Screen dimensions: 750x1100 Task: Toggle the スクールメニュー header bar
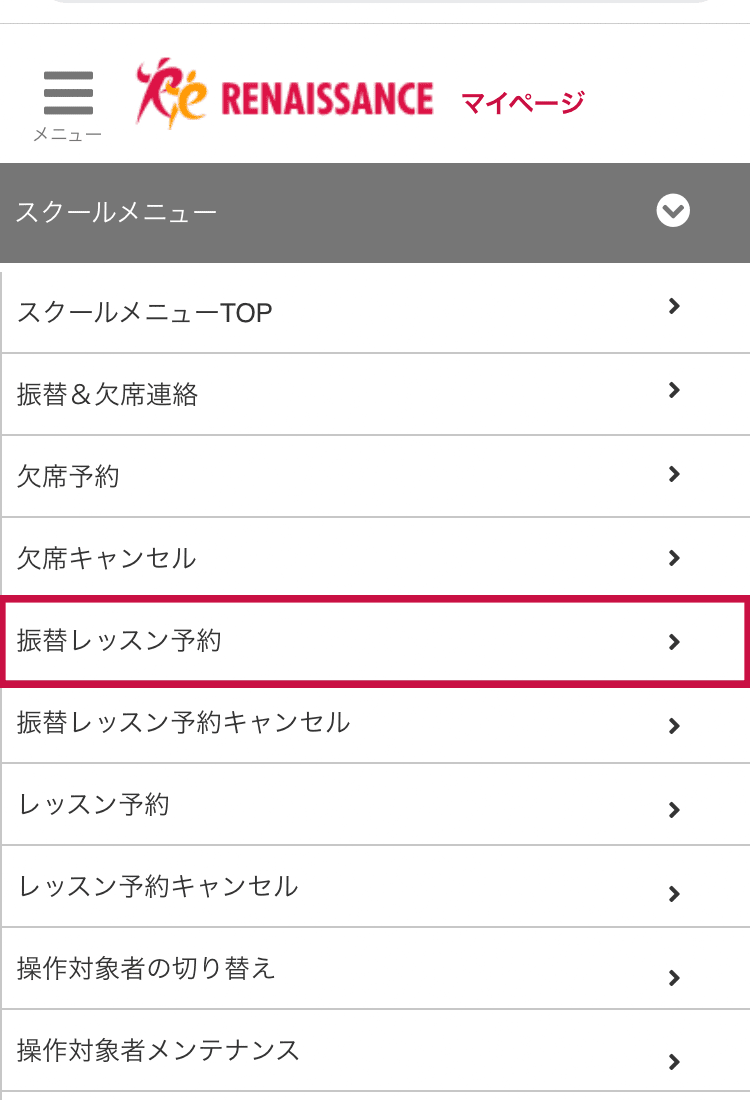[375, 213]
